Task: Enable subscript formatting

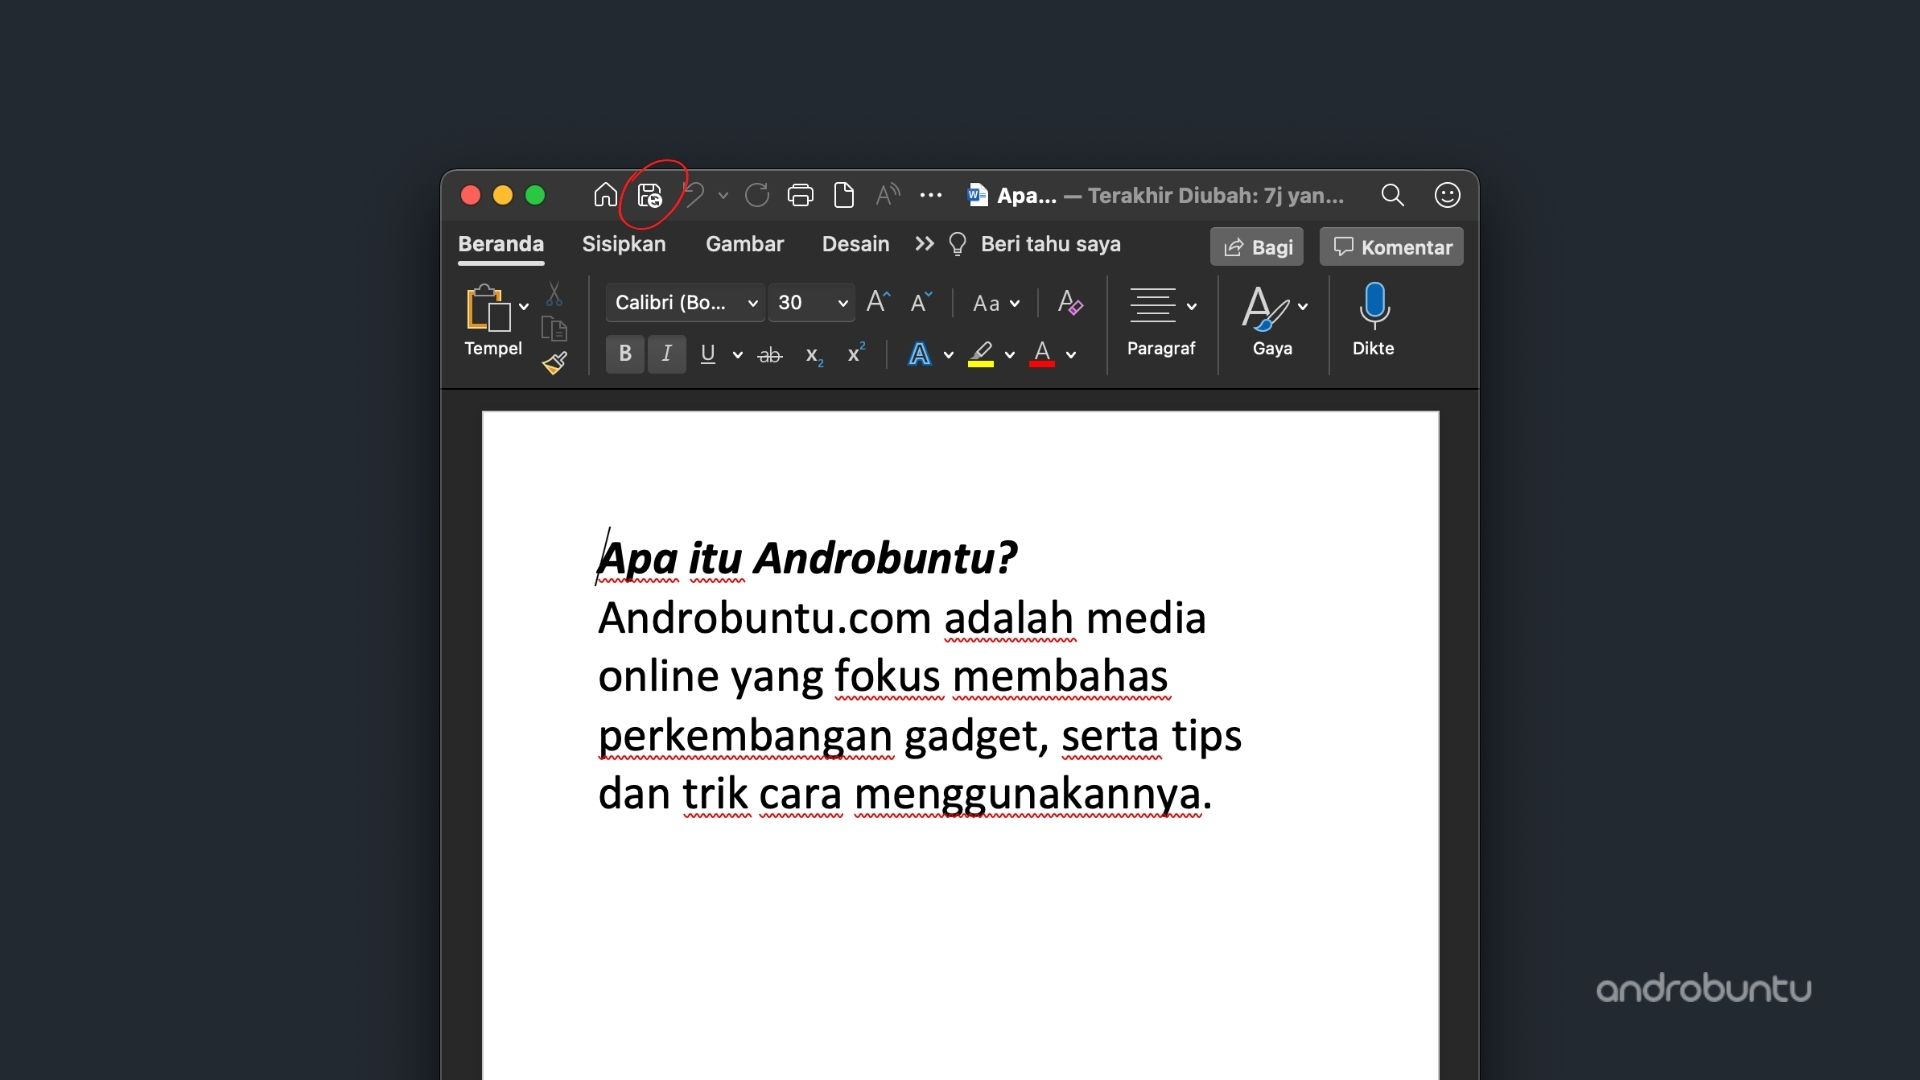Action: pyautogui.click(x=814, y=357)
